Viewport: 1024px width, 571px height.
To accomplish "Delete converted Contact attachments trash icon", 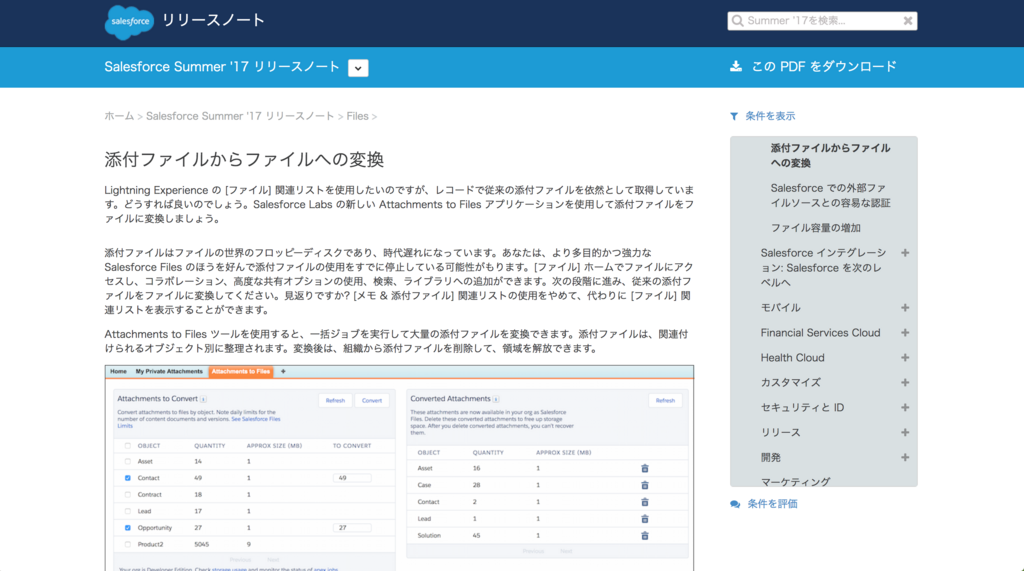I will [645, 502].
